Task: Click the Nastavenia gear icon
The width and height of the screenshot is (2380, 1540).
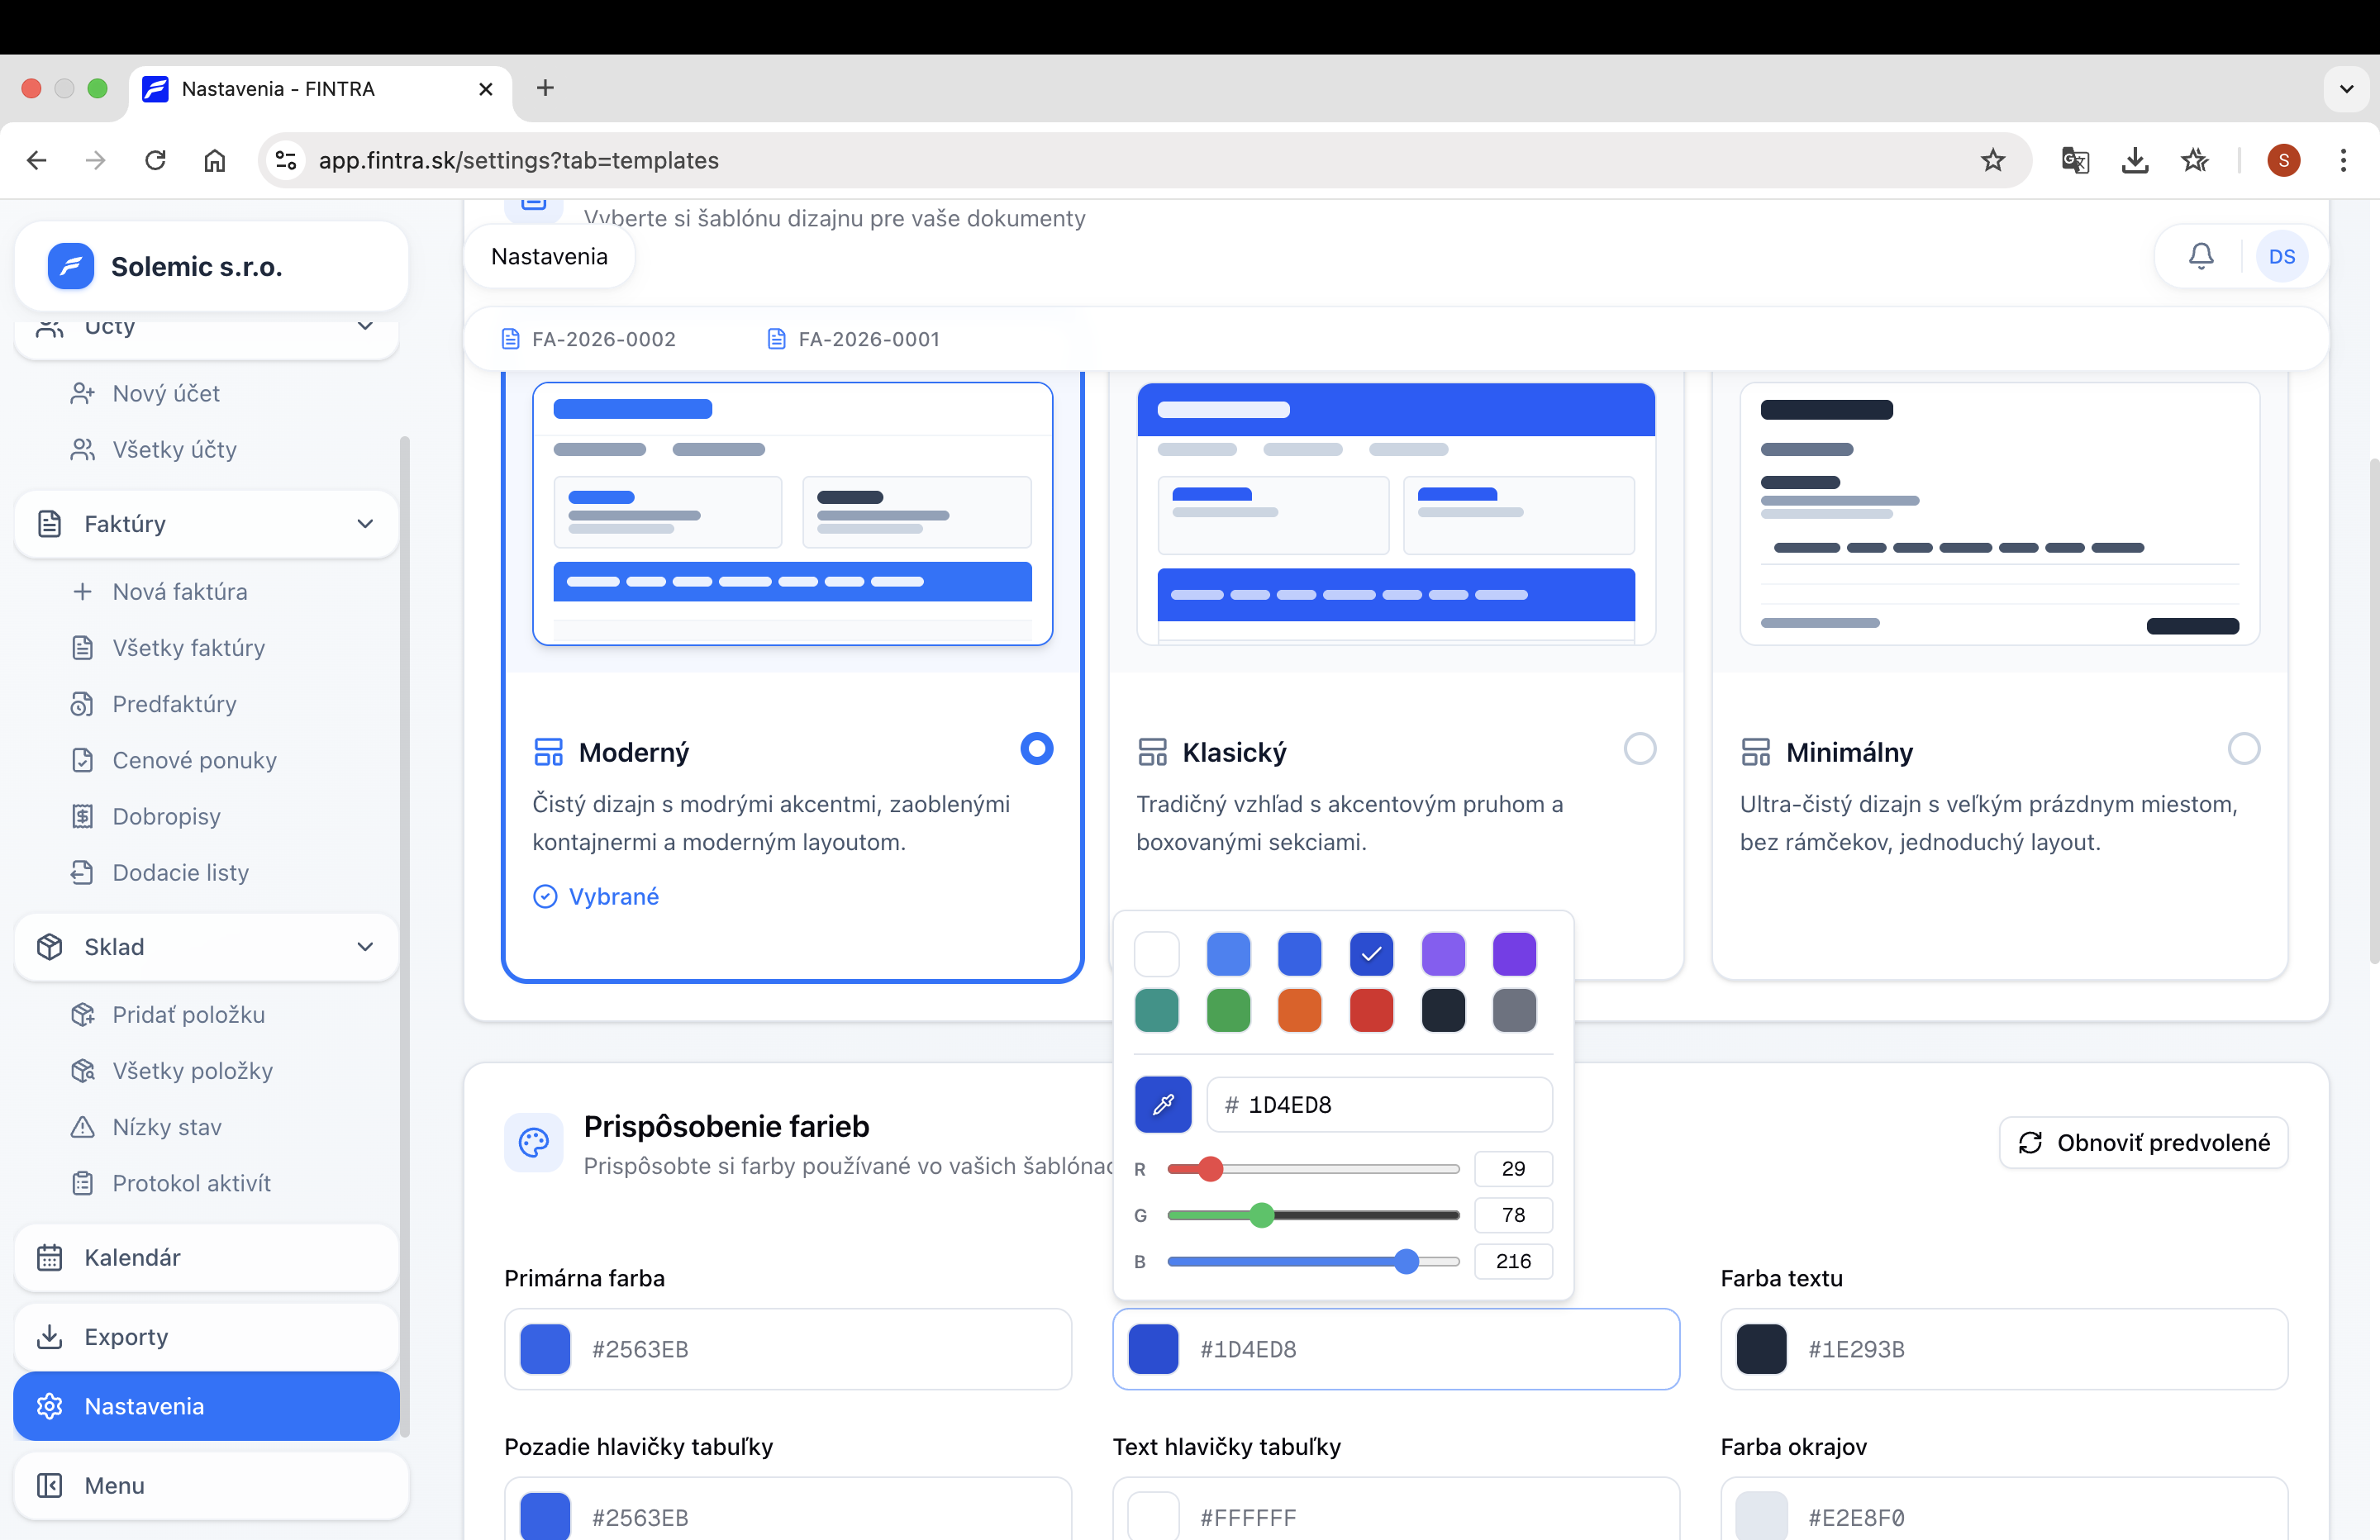Action: point(50,1406)
